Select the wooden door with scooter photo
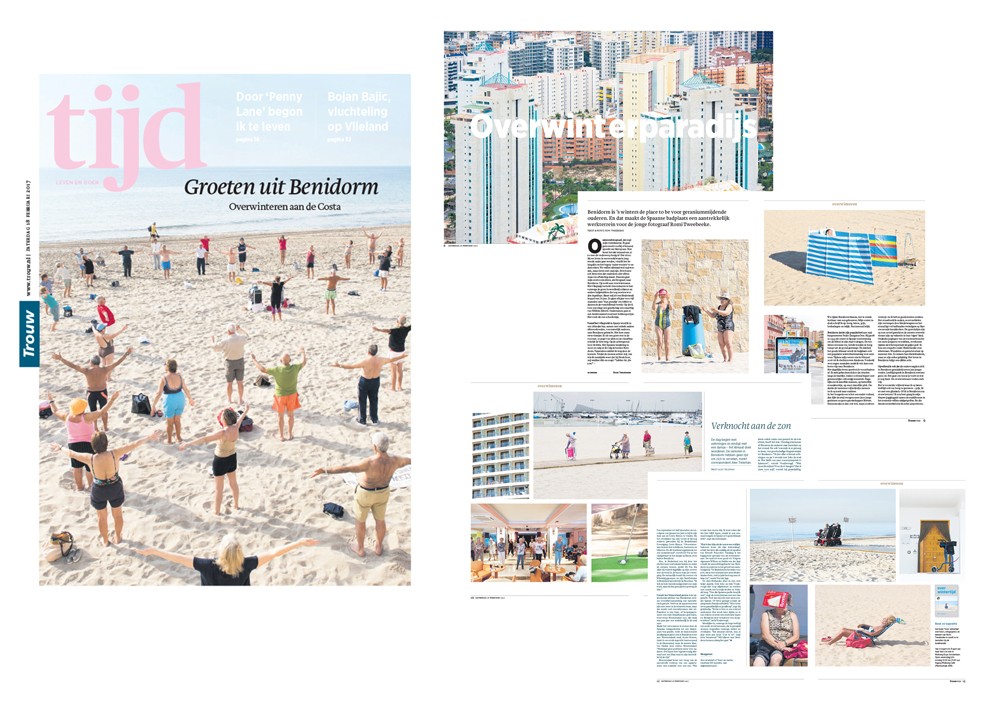 [932, 532]
